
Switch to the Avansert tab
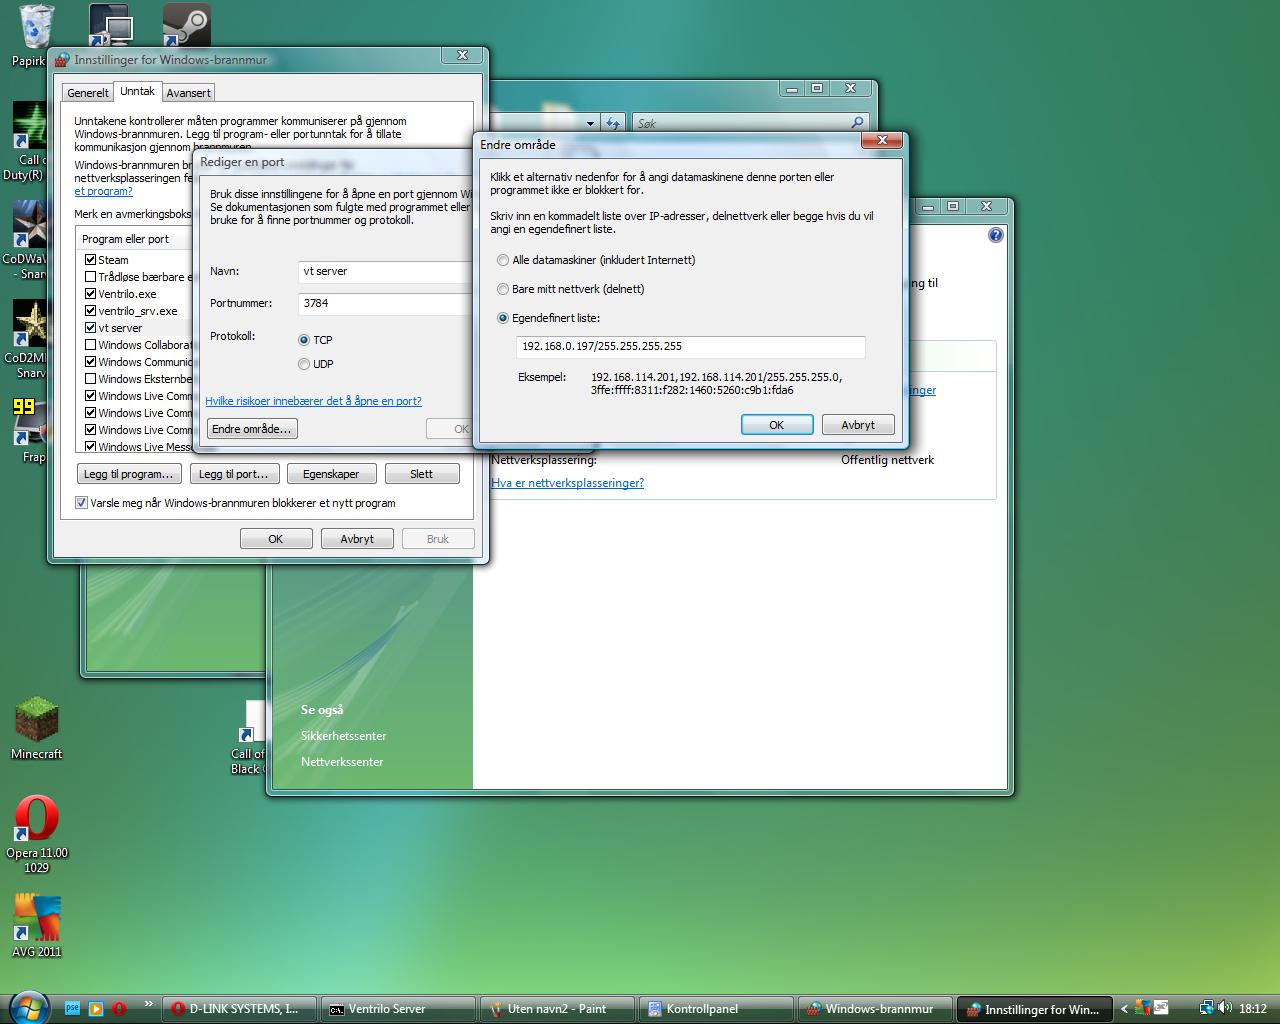coord(188,93)
